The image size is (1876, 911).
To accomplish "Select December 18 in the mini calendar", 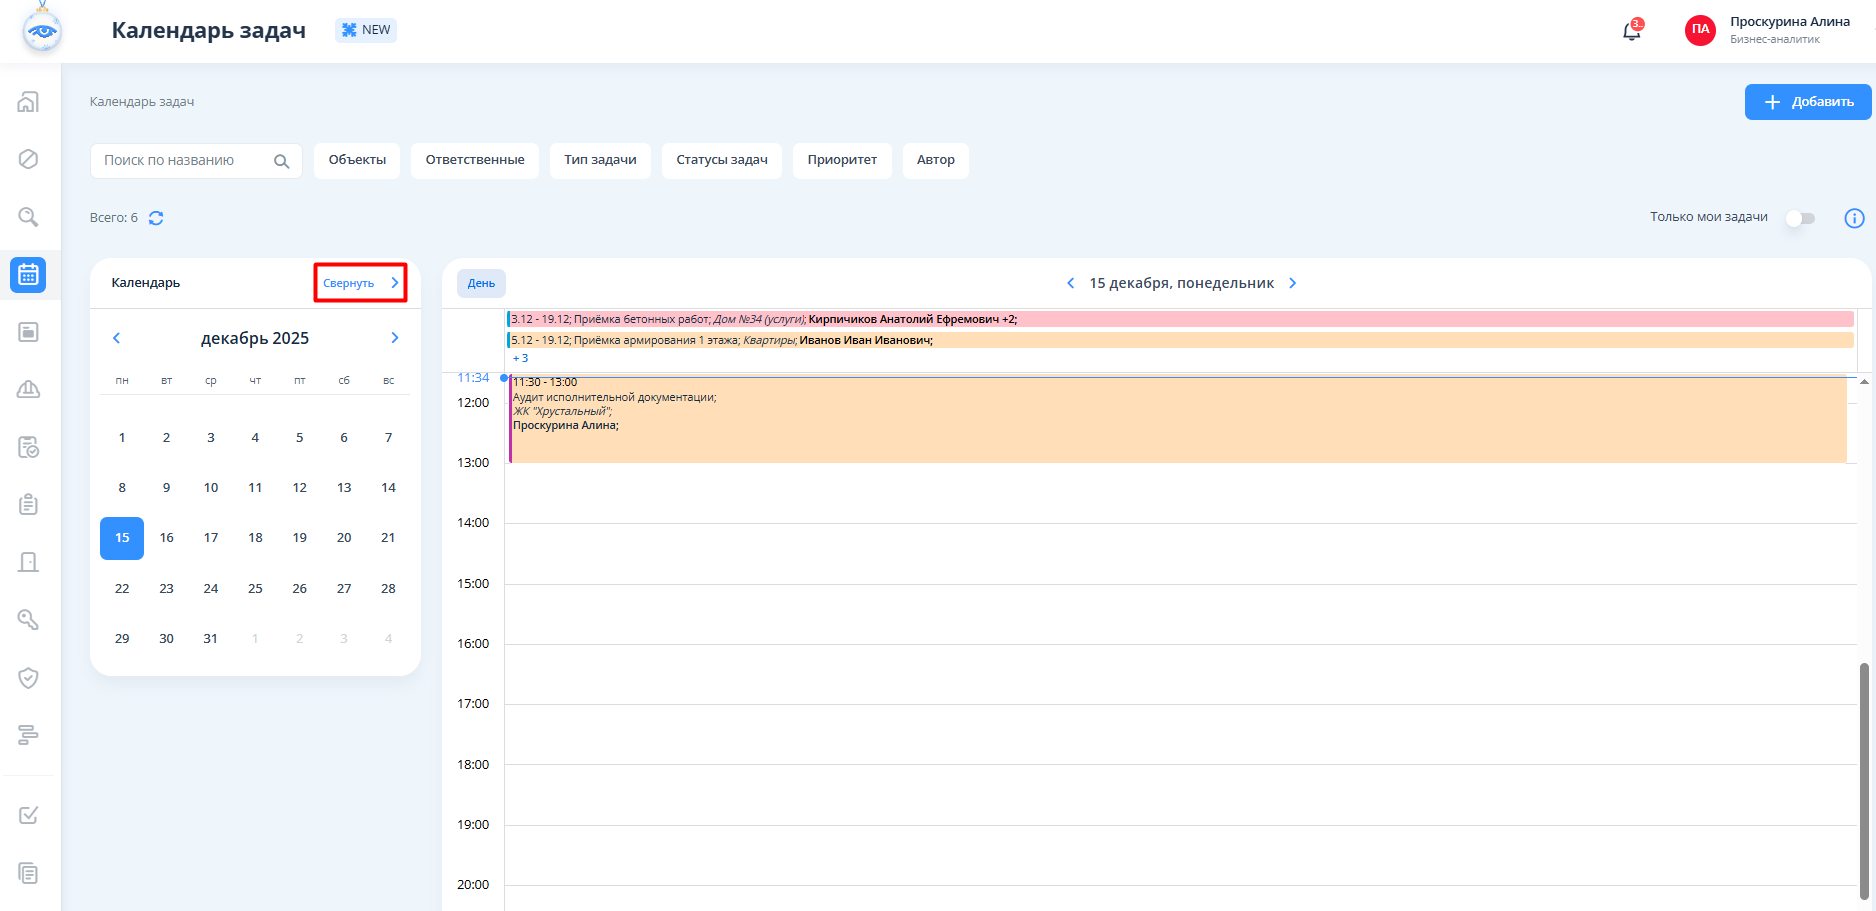I will (255, 538).
